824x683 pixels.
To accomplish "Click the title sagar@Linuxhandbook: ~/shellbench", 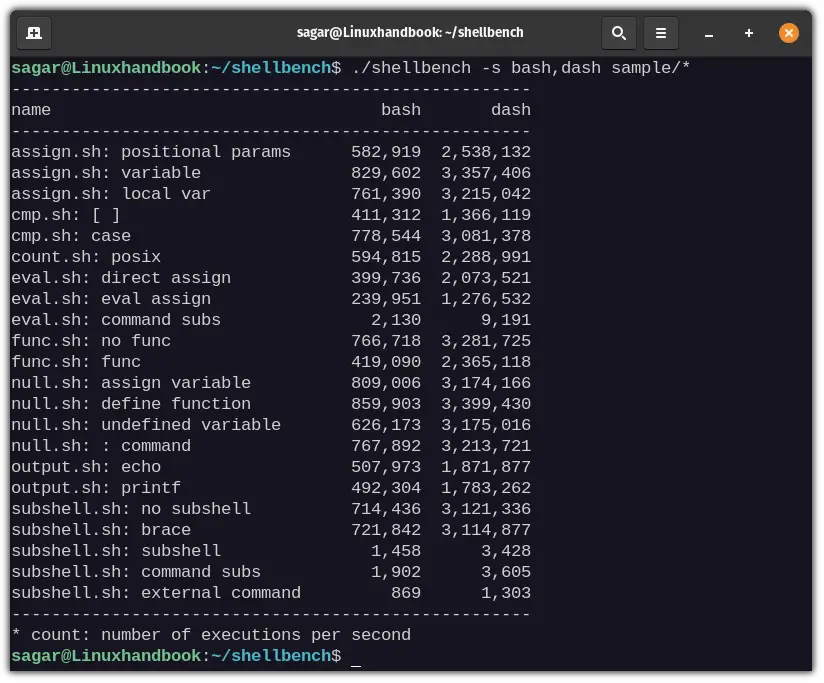I will pos(412,32).
